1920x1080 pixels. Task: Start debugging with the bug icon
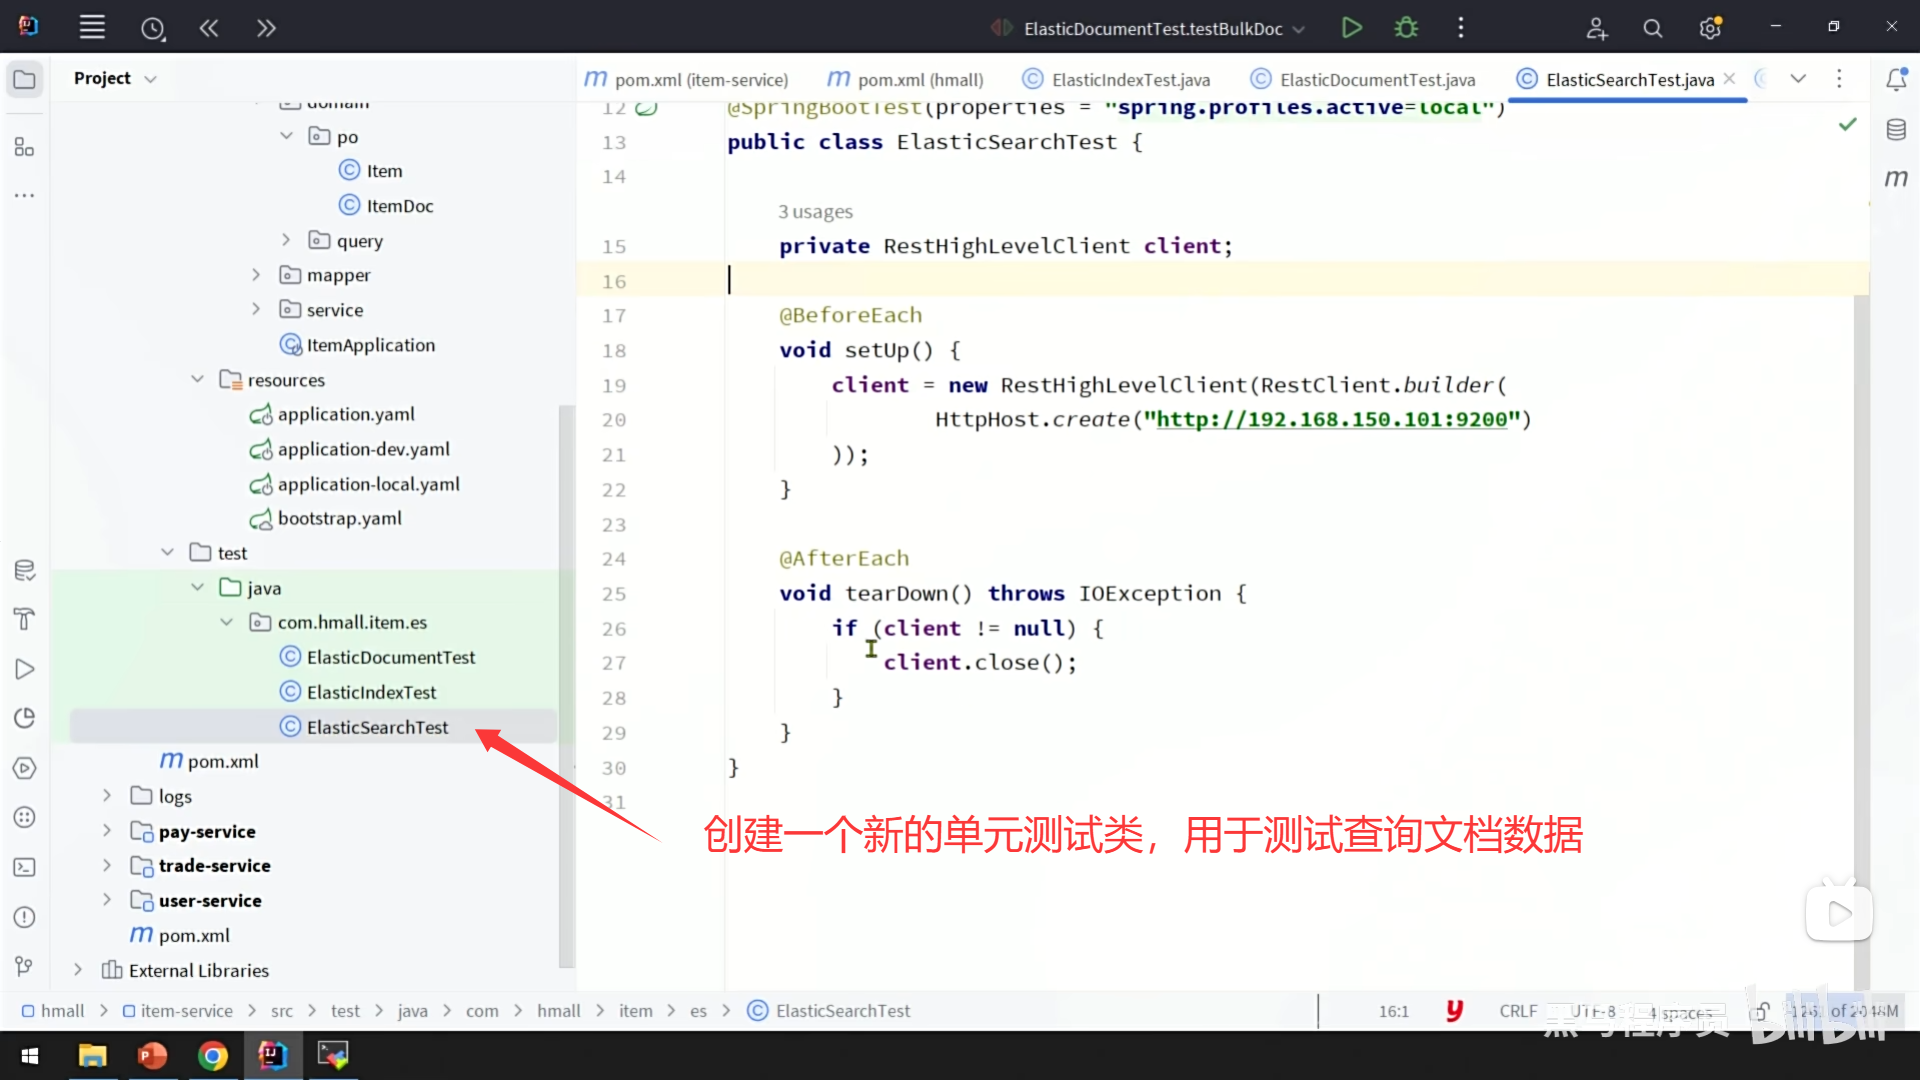tap(1406, 28)
